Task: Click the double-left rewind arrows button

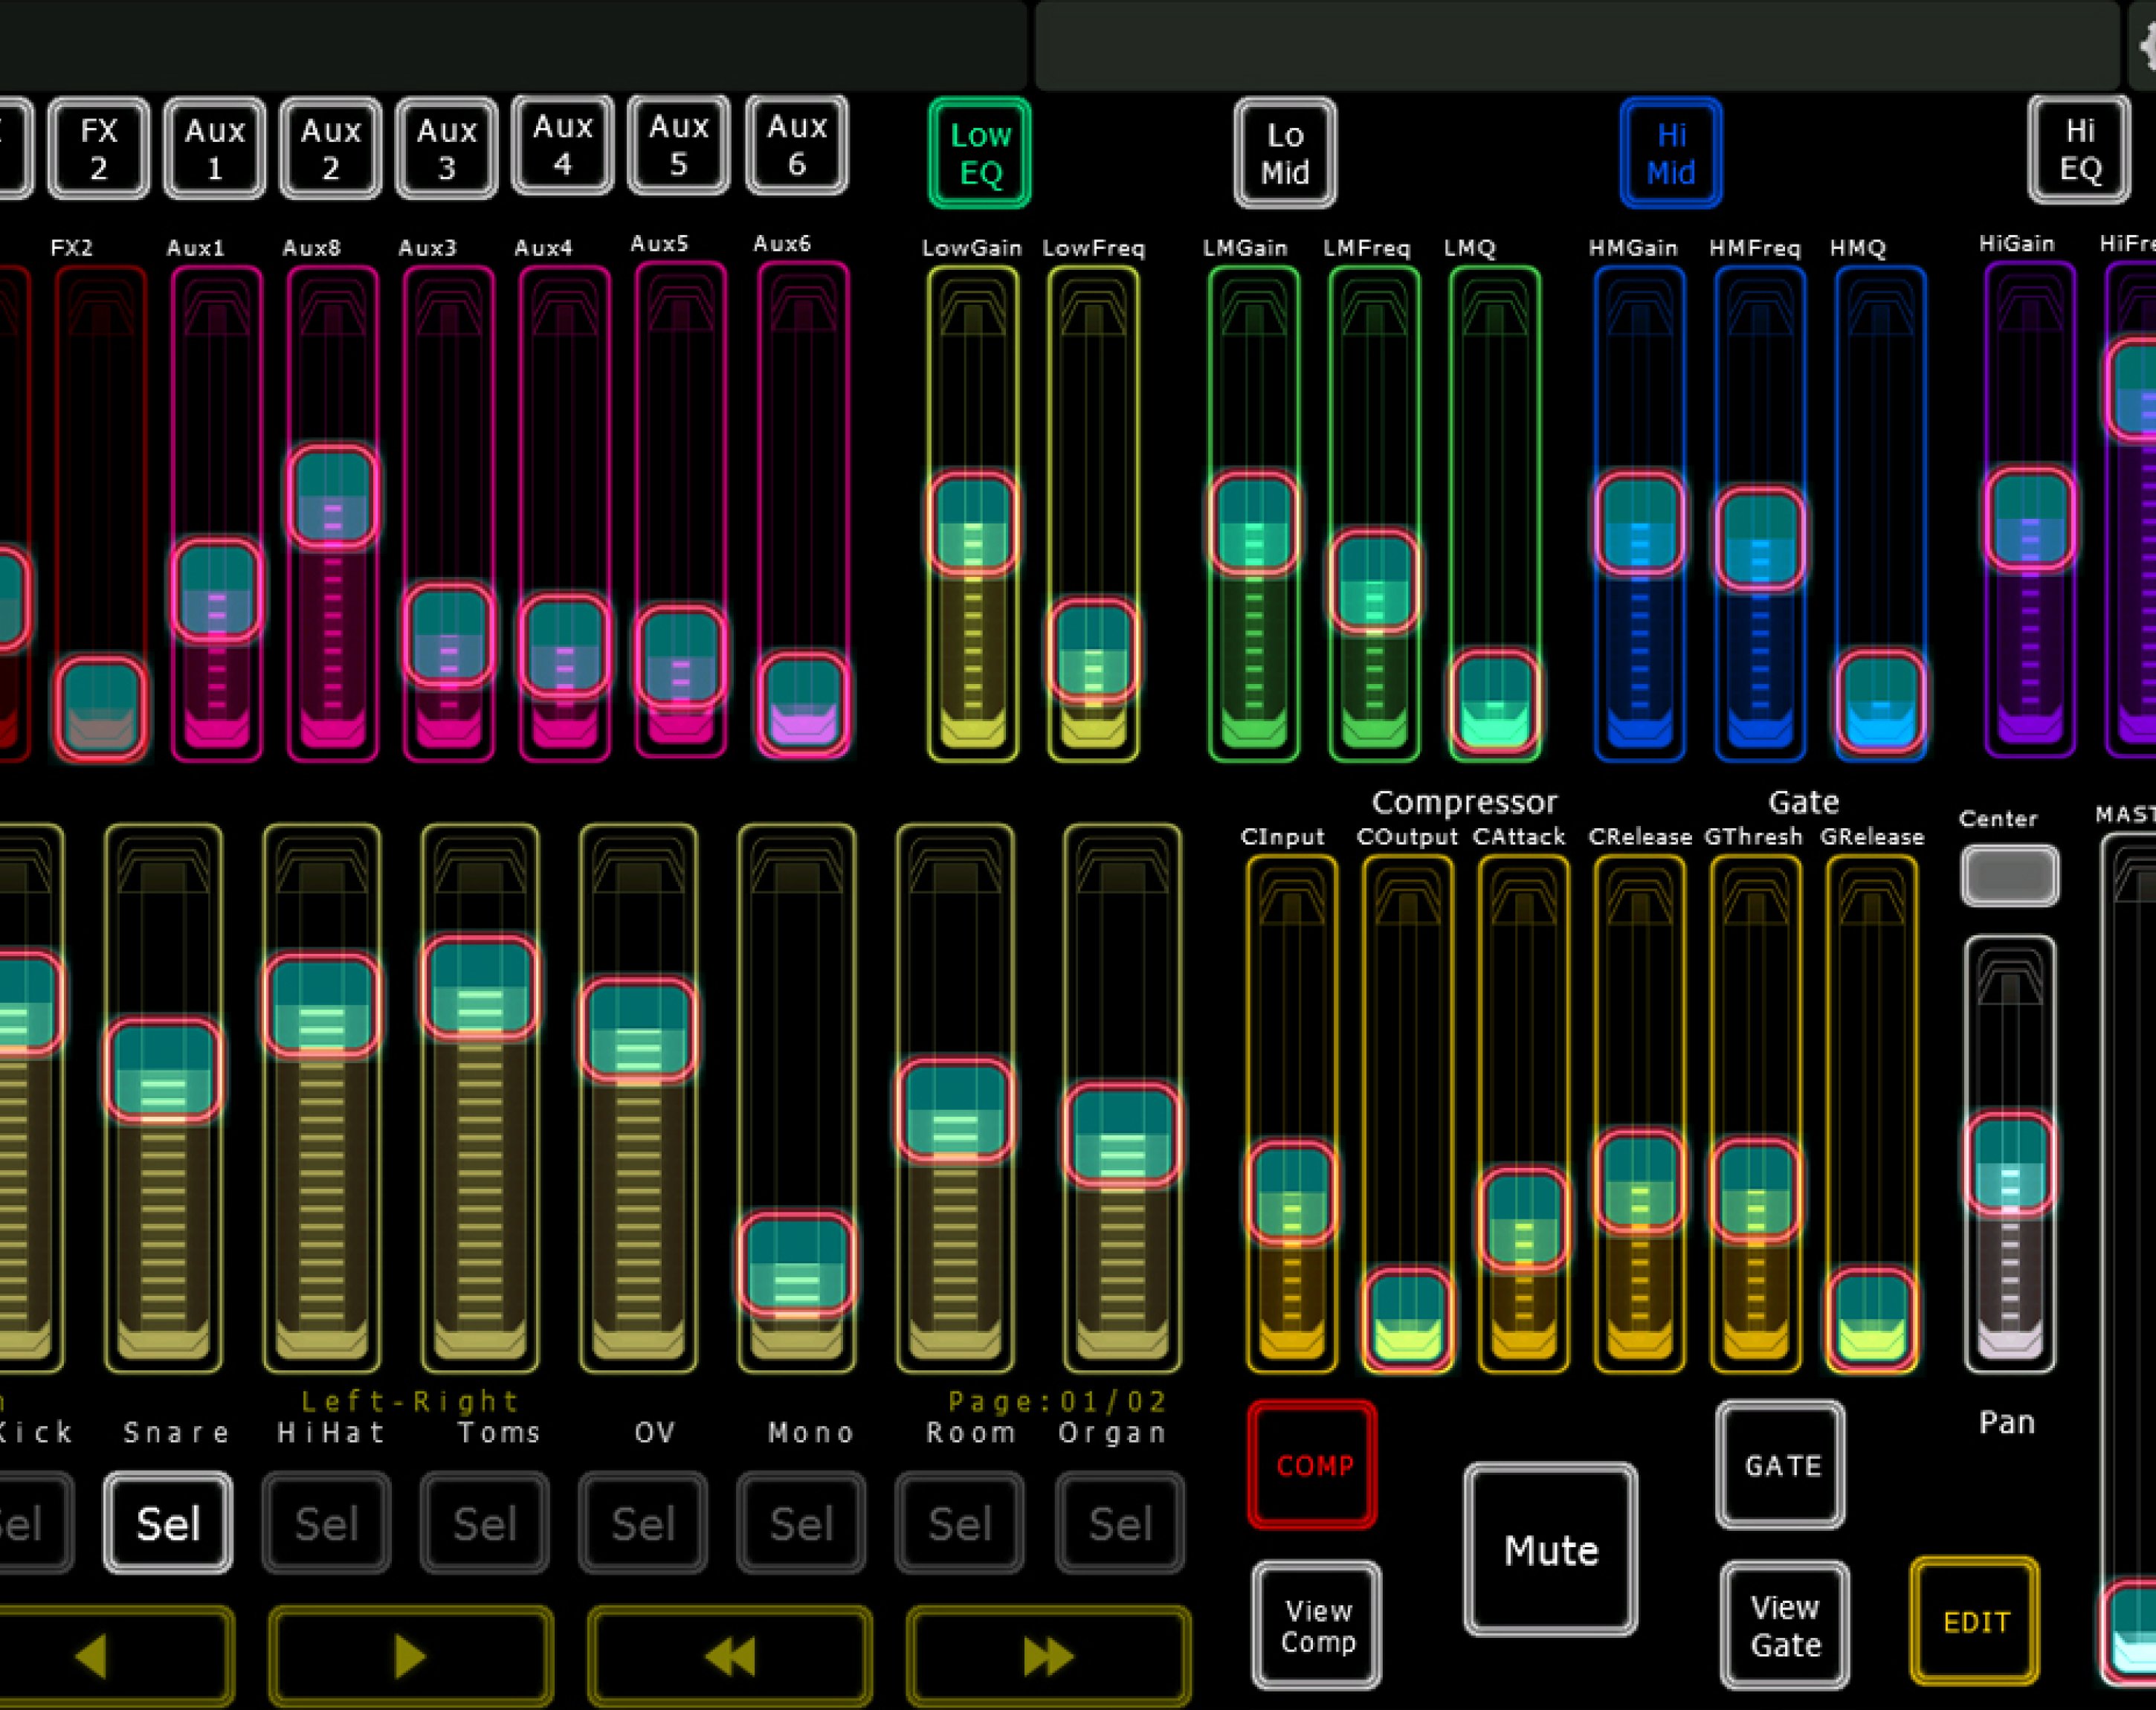Action: pyautogui.click(x=730, y=1657)
